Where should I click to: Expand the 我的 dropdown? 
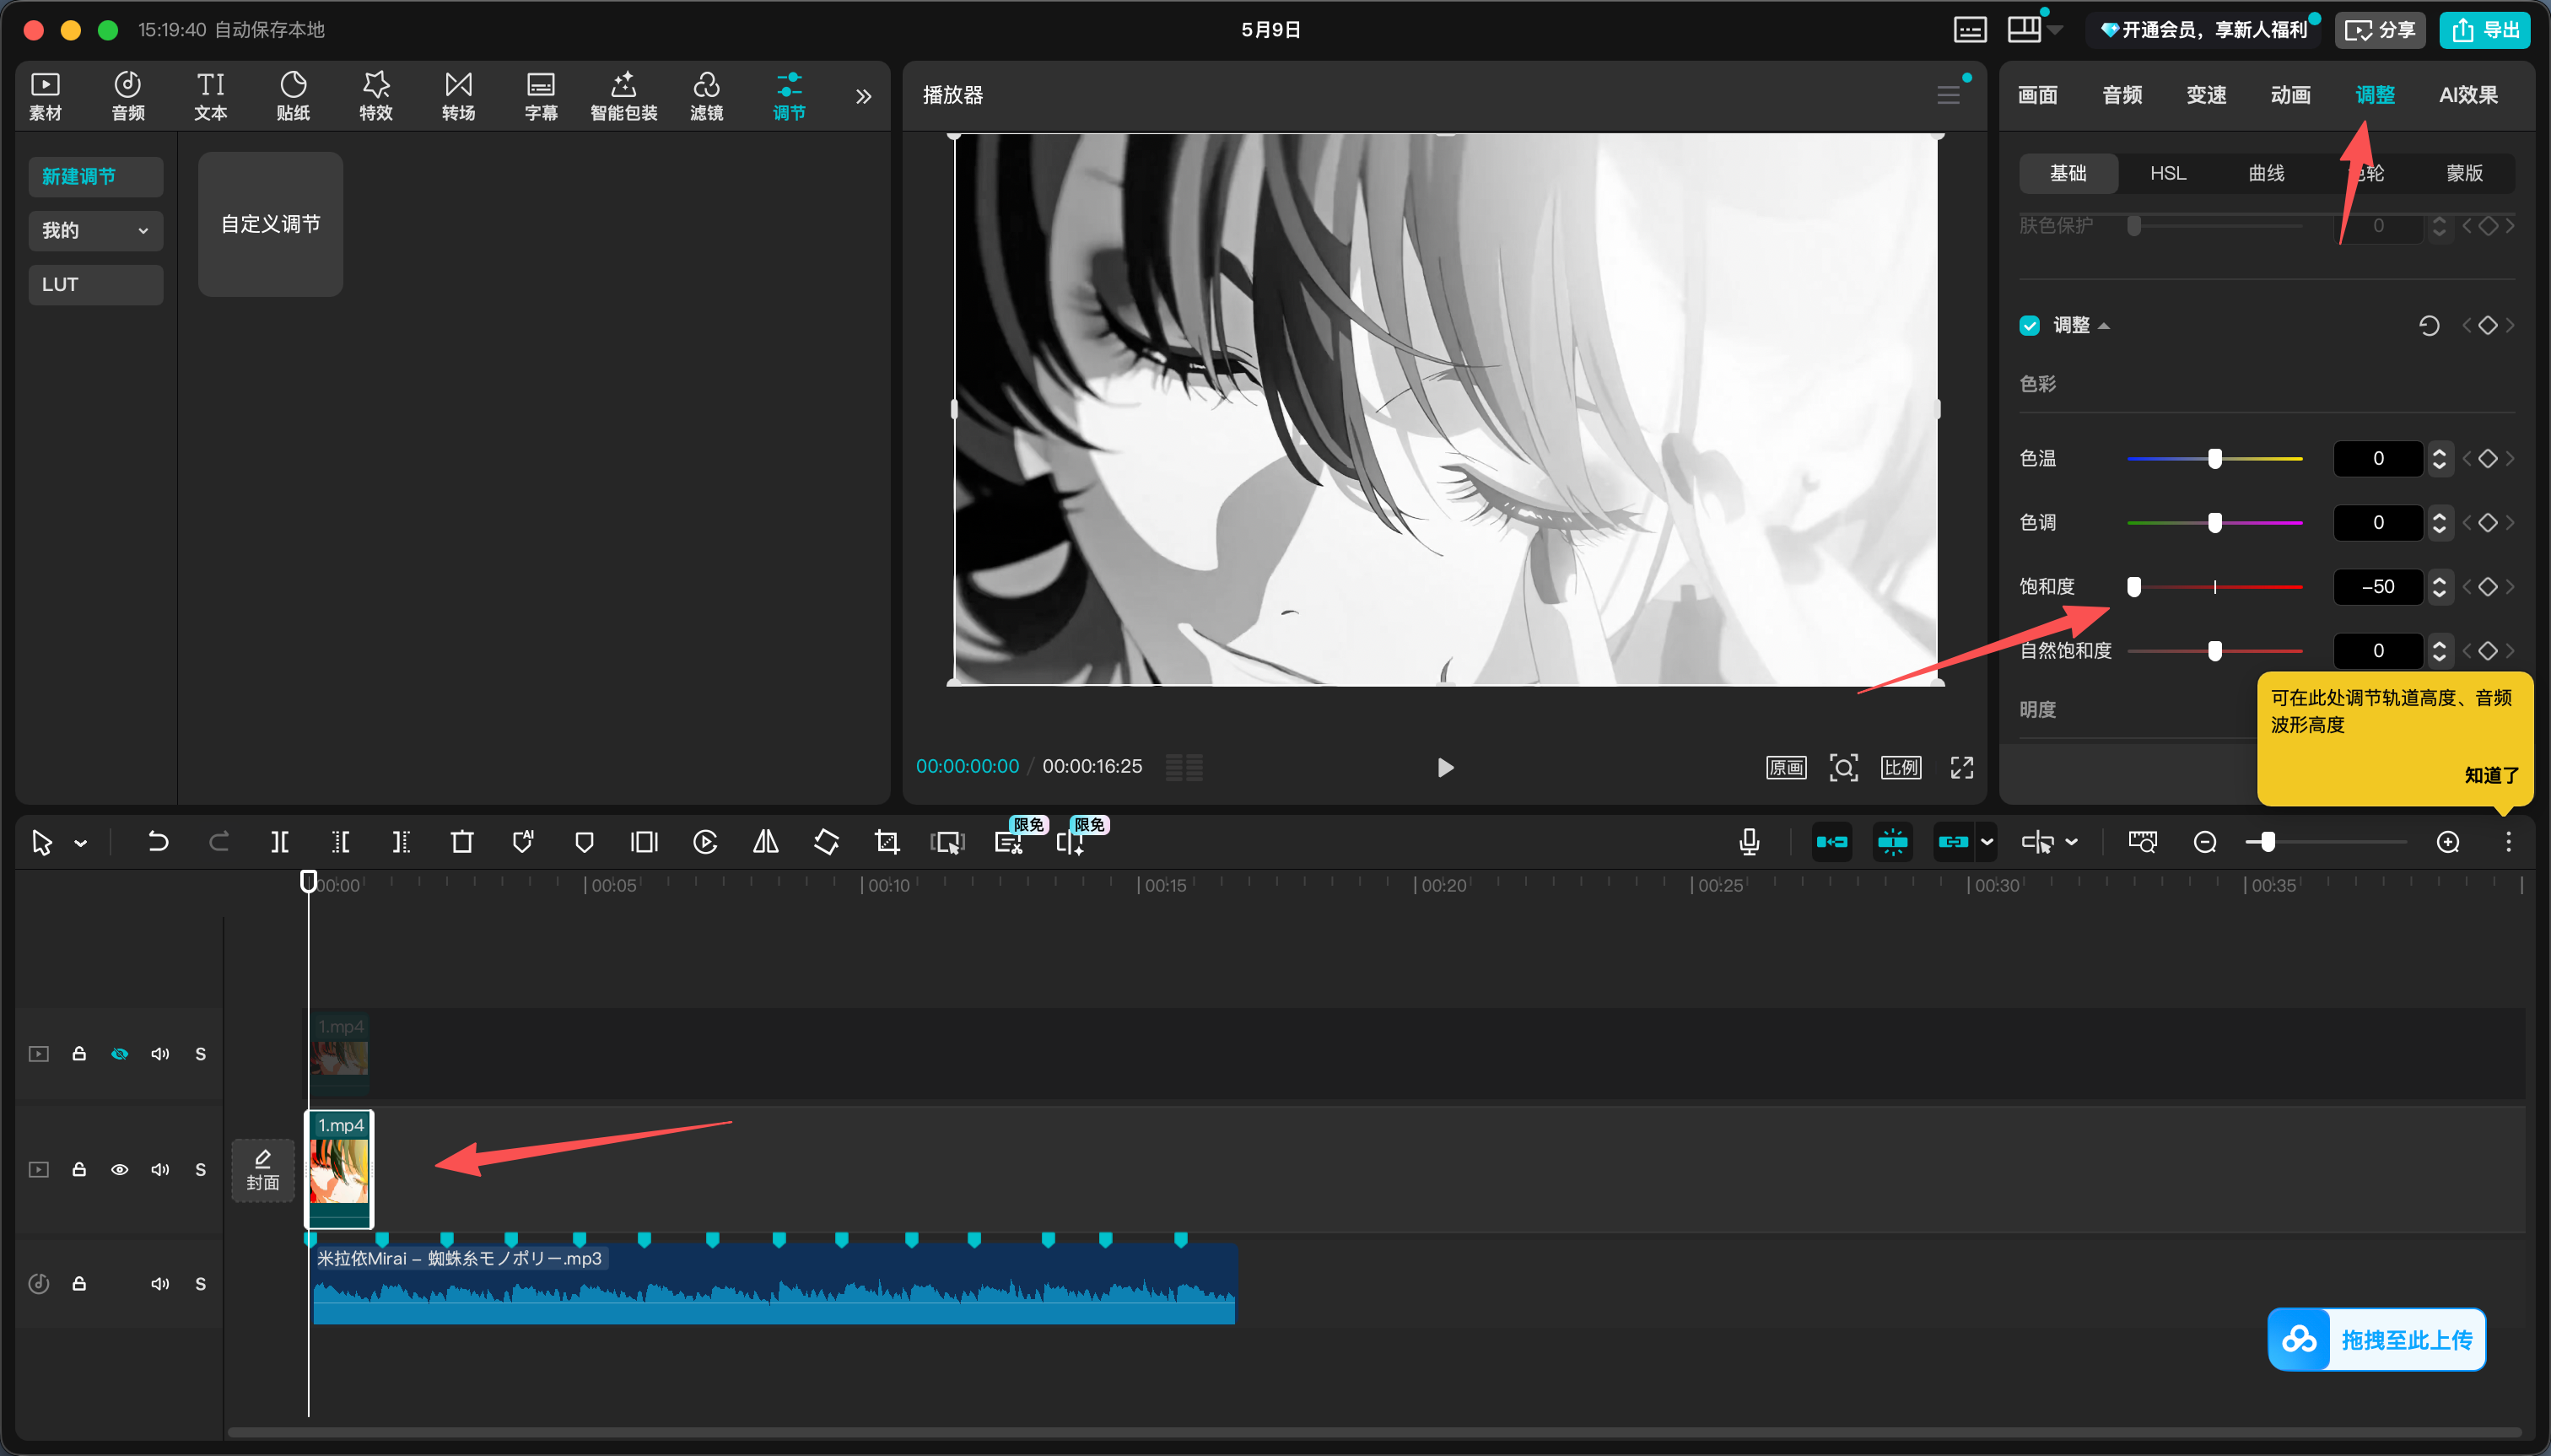point(96,230)
